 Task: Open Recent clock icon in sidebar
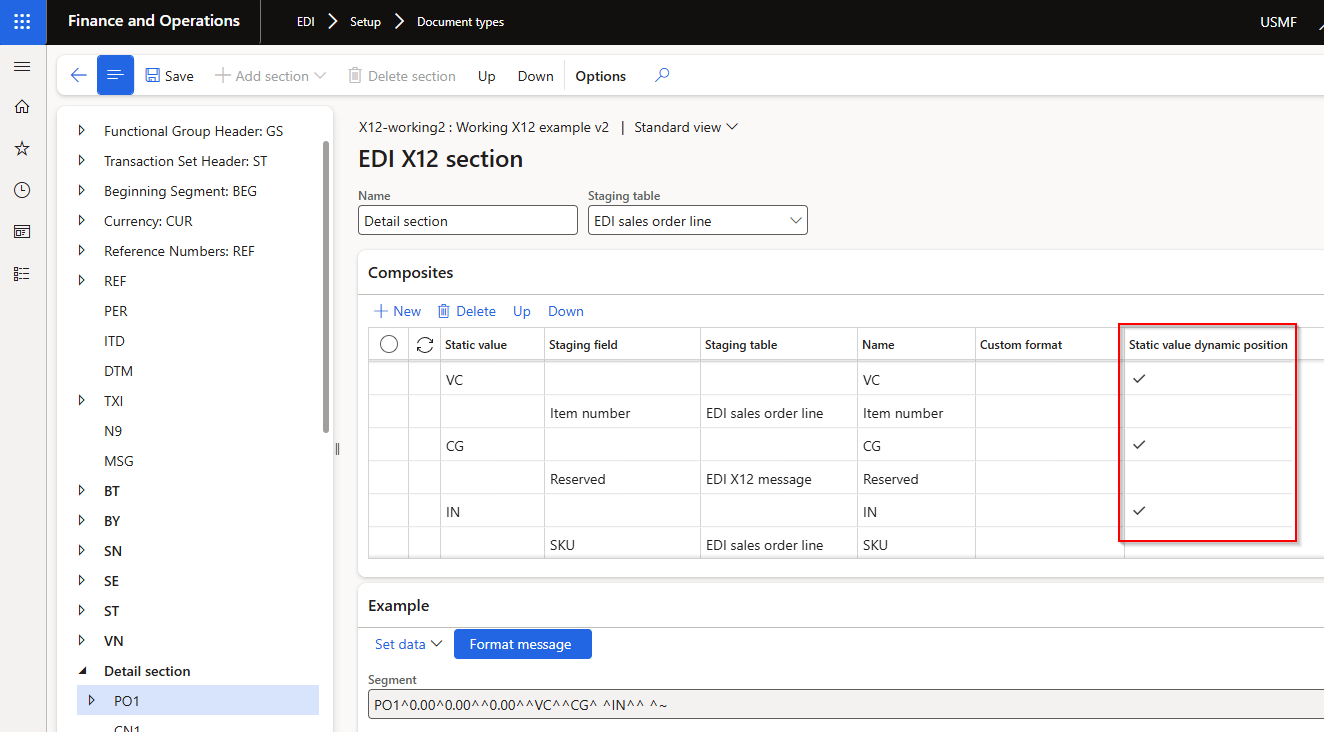(22, 190)
